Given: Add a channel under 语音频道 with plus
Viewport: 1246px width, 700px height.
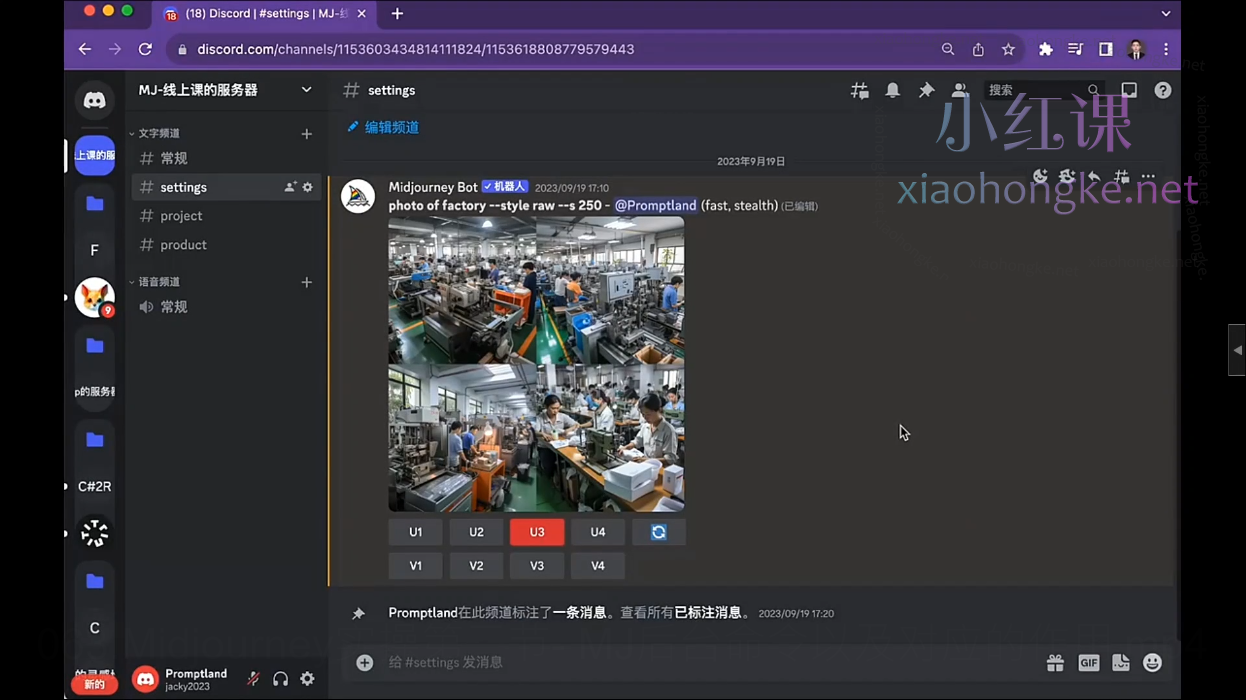Looking at the screenshot, I should (x=307, y=282).
